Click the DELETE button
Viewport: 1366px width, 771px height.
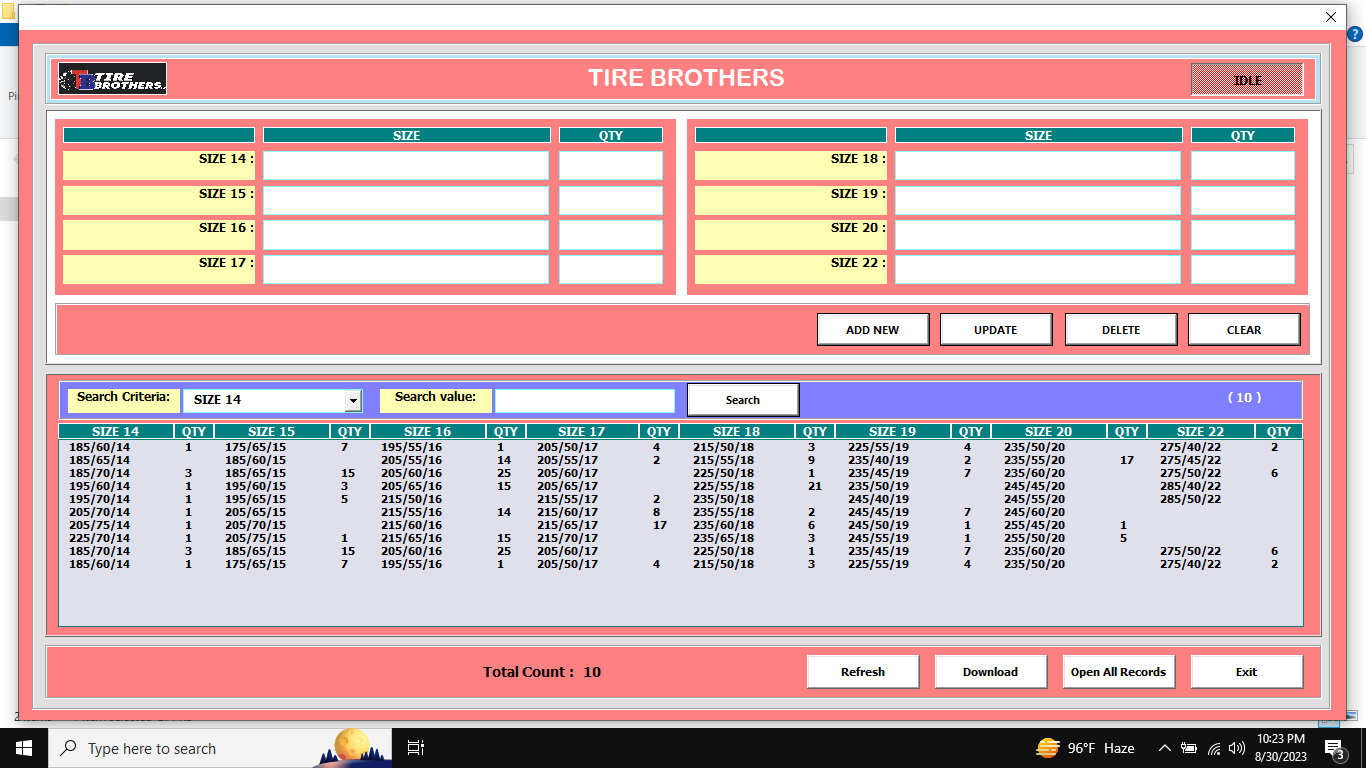click(x=1120, y=330)
